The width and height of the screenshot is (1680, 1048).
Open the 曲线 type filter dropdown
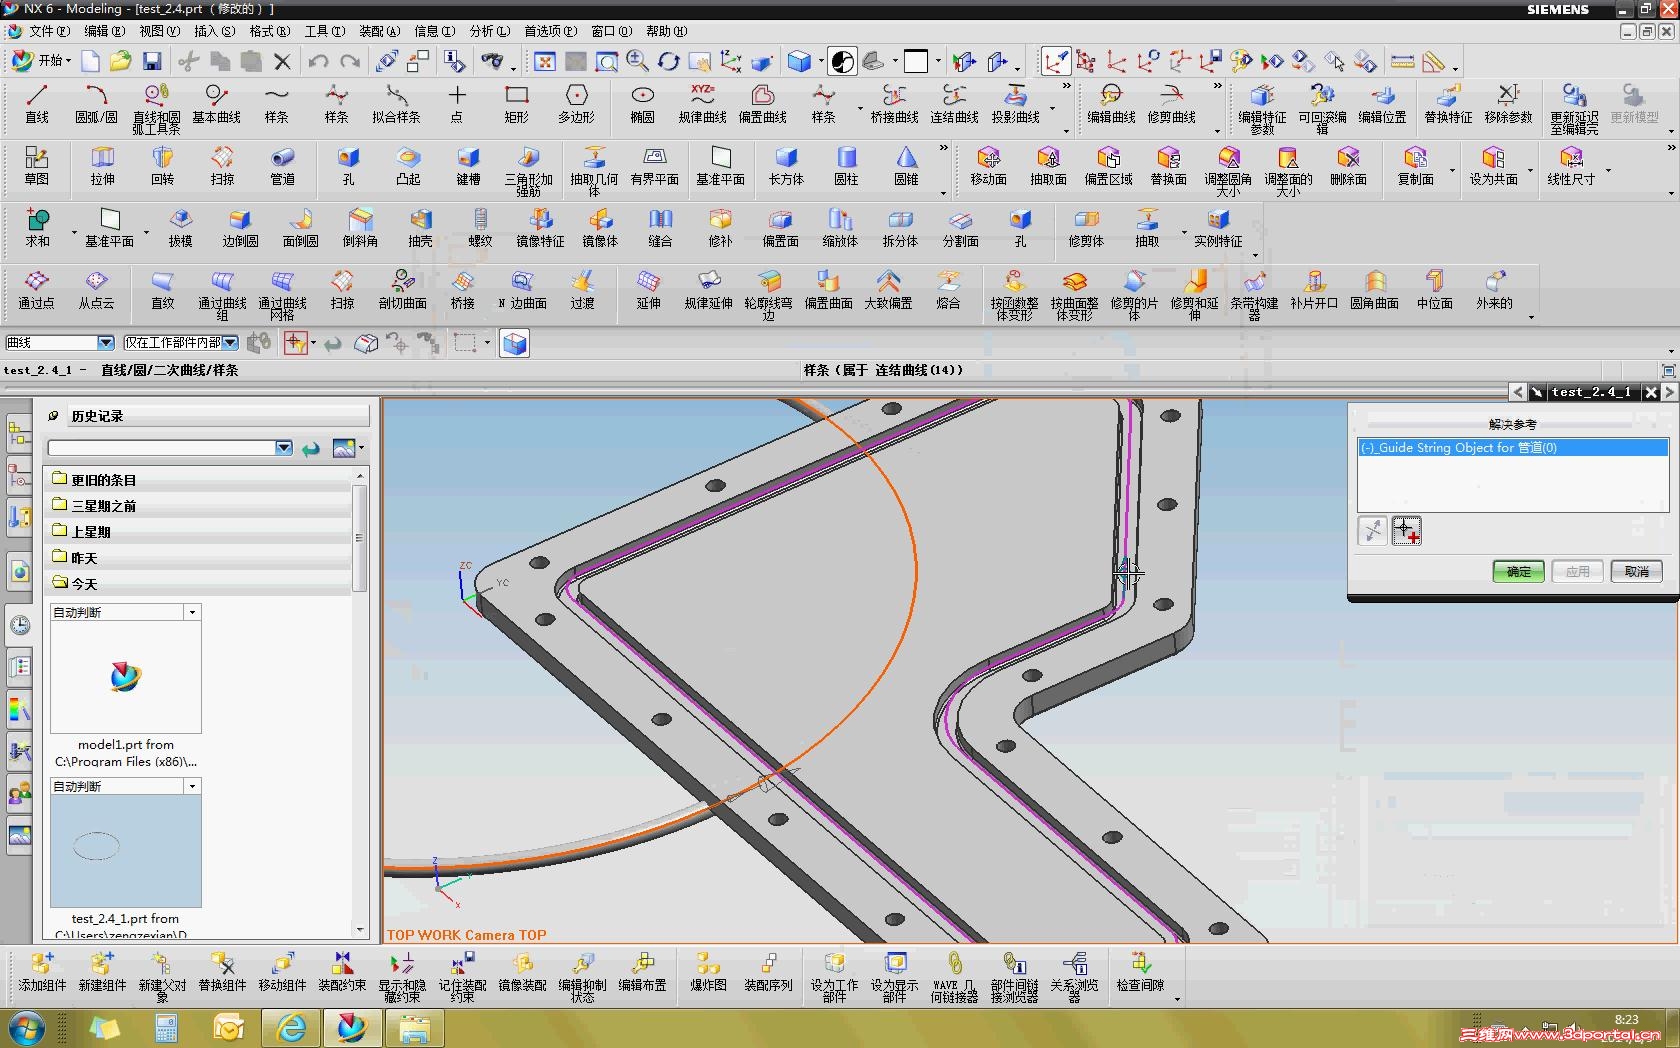pos(105,343)
